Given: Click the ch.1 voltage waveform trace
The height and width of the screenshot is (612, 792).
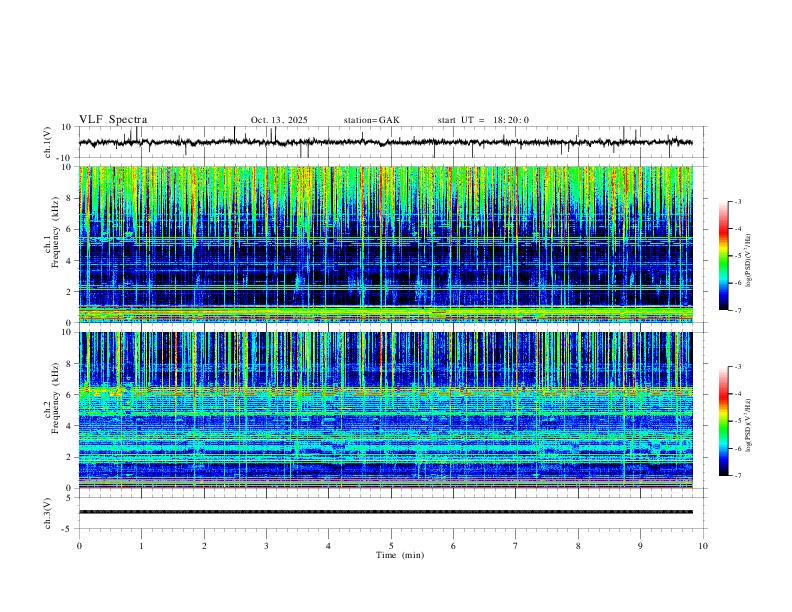Looking at the screenshot, I should [385, 142].
